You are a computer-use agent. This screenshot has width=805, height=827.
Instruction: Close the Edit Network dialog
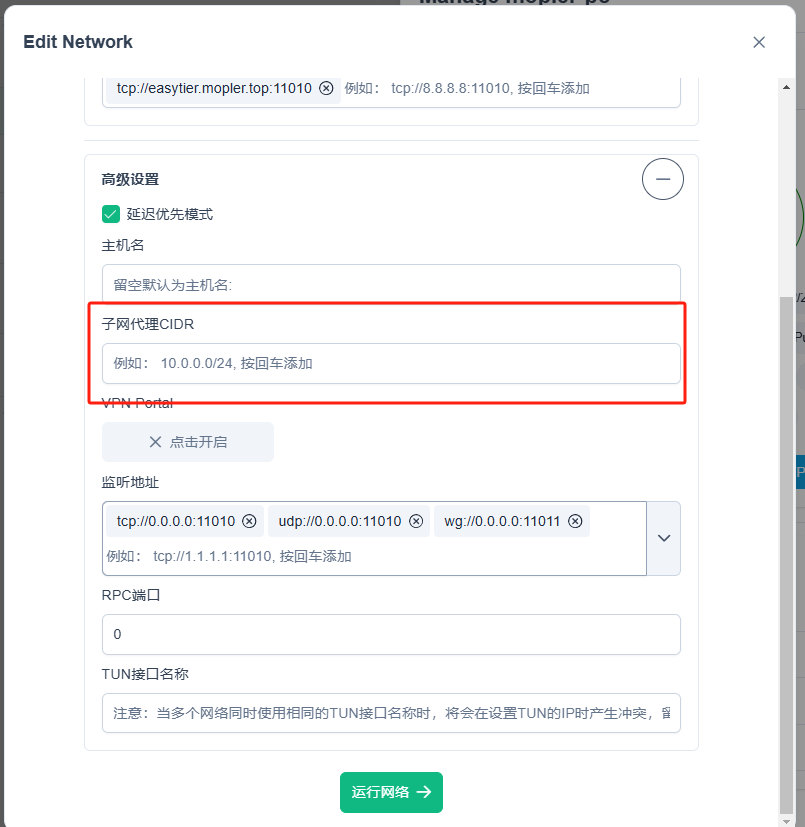tap(759, 42)
